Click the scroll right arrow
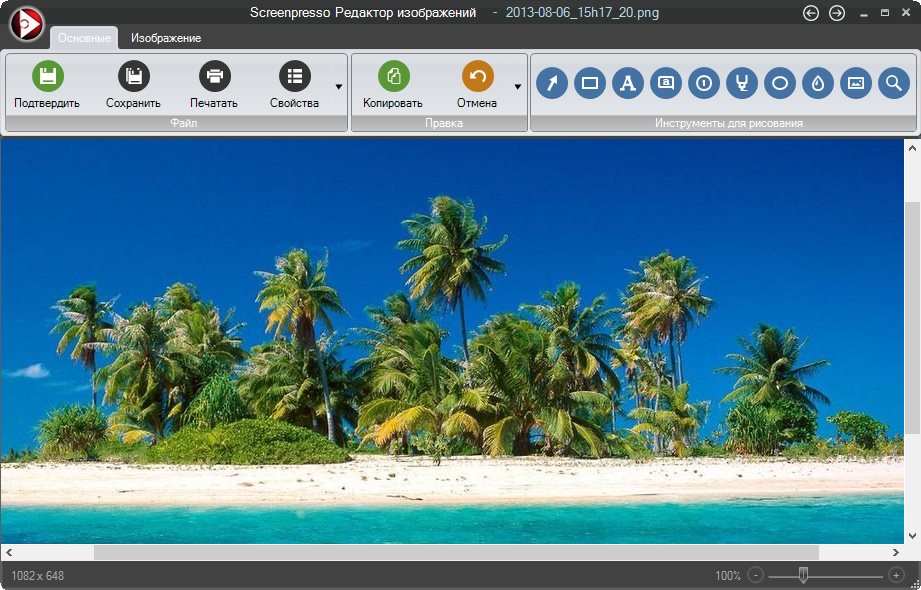The image size is (921, 590). [x=895, y=552]
